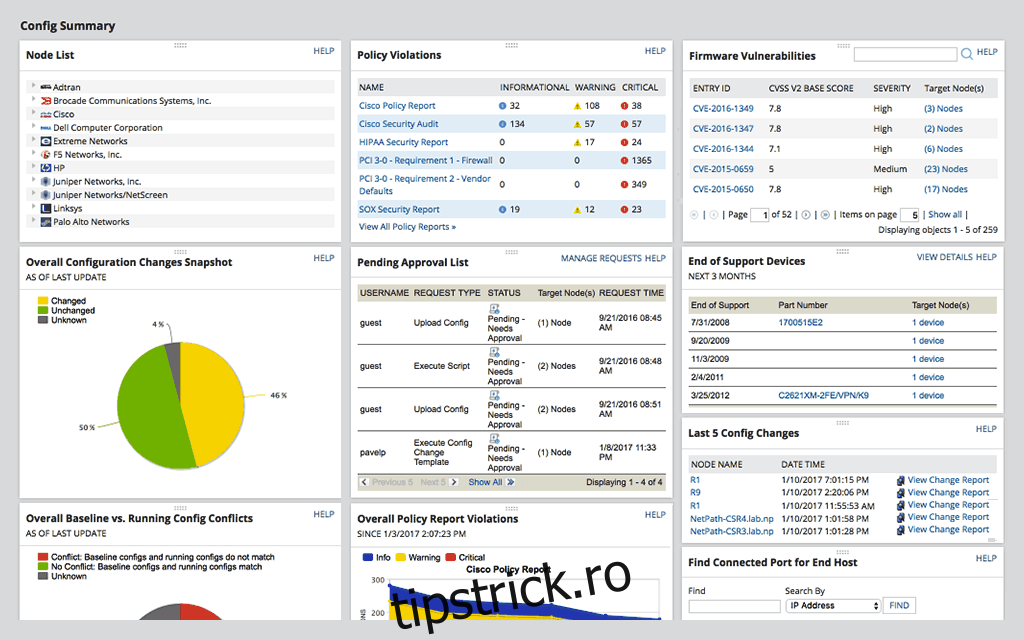Open View All Policy Reports link

tap(407, 227)
